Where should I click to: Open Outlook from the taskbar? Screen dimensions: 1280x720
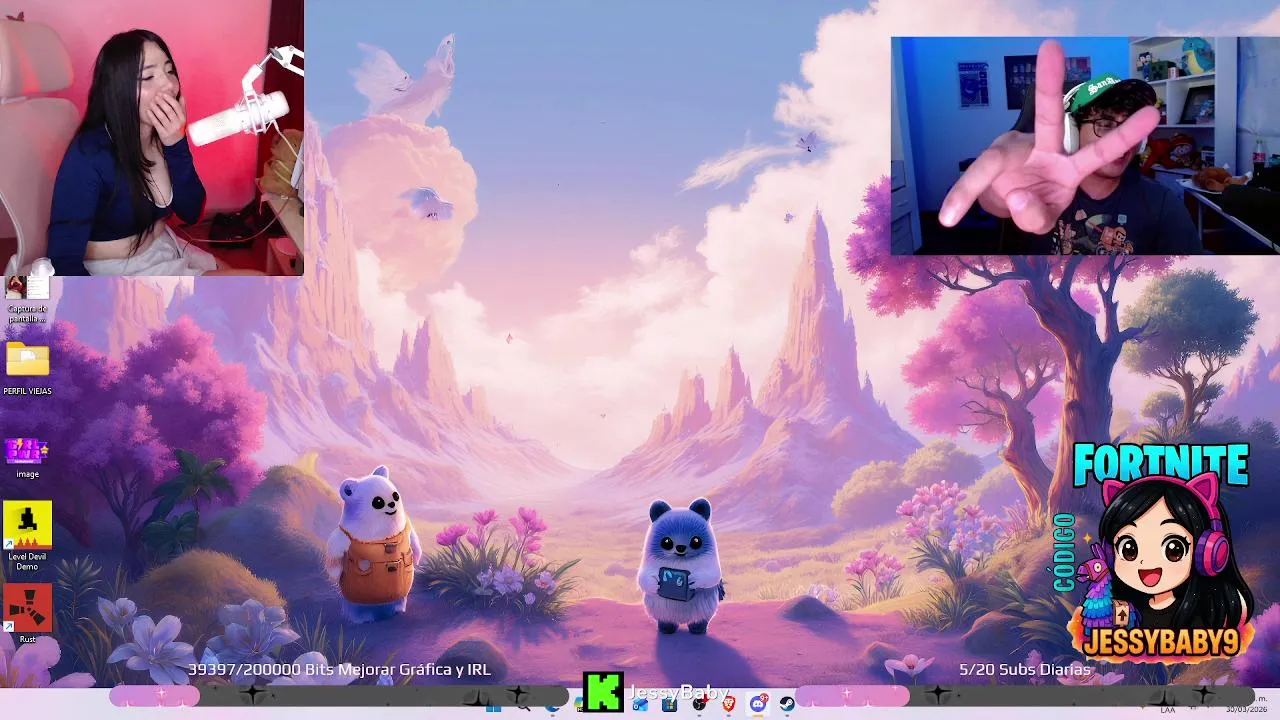pos(640,704)
